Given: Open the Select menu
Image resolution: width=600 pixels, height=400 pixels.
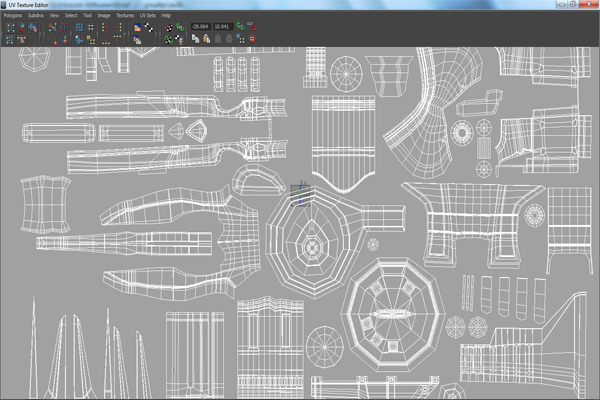Looking at the screenshot, I should click(x=71, y=15).
